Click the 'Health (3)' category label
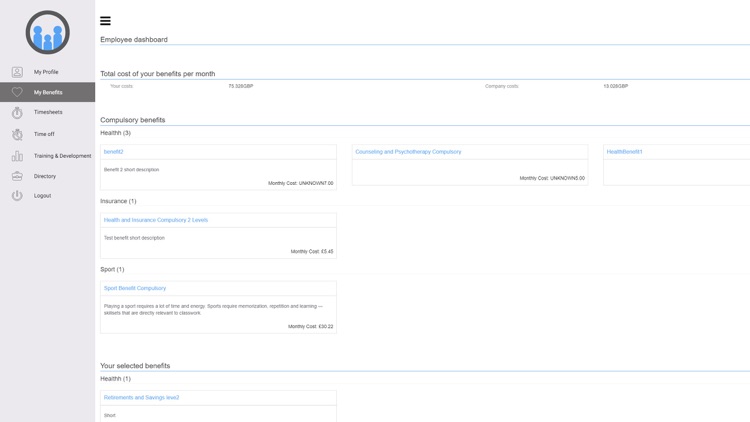This screenshot has height=422, width=750. pyautogui.click(x=115, y=133)
